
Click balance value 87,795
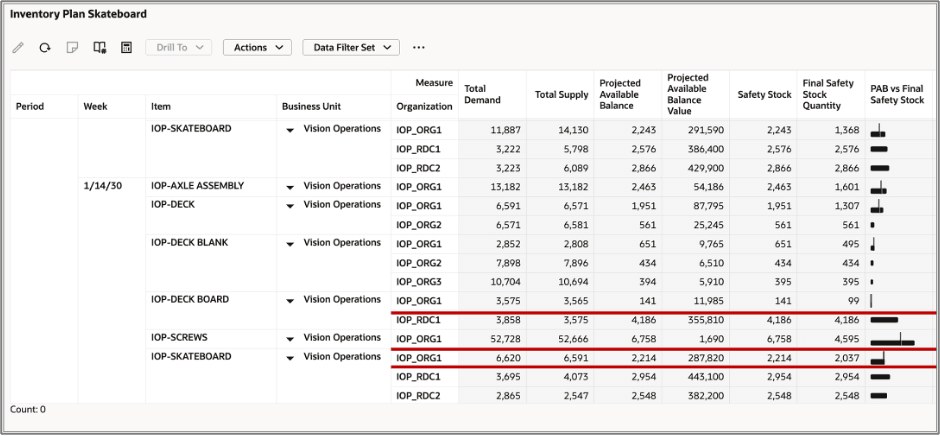pos(709,206)
